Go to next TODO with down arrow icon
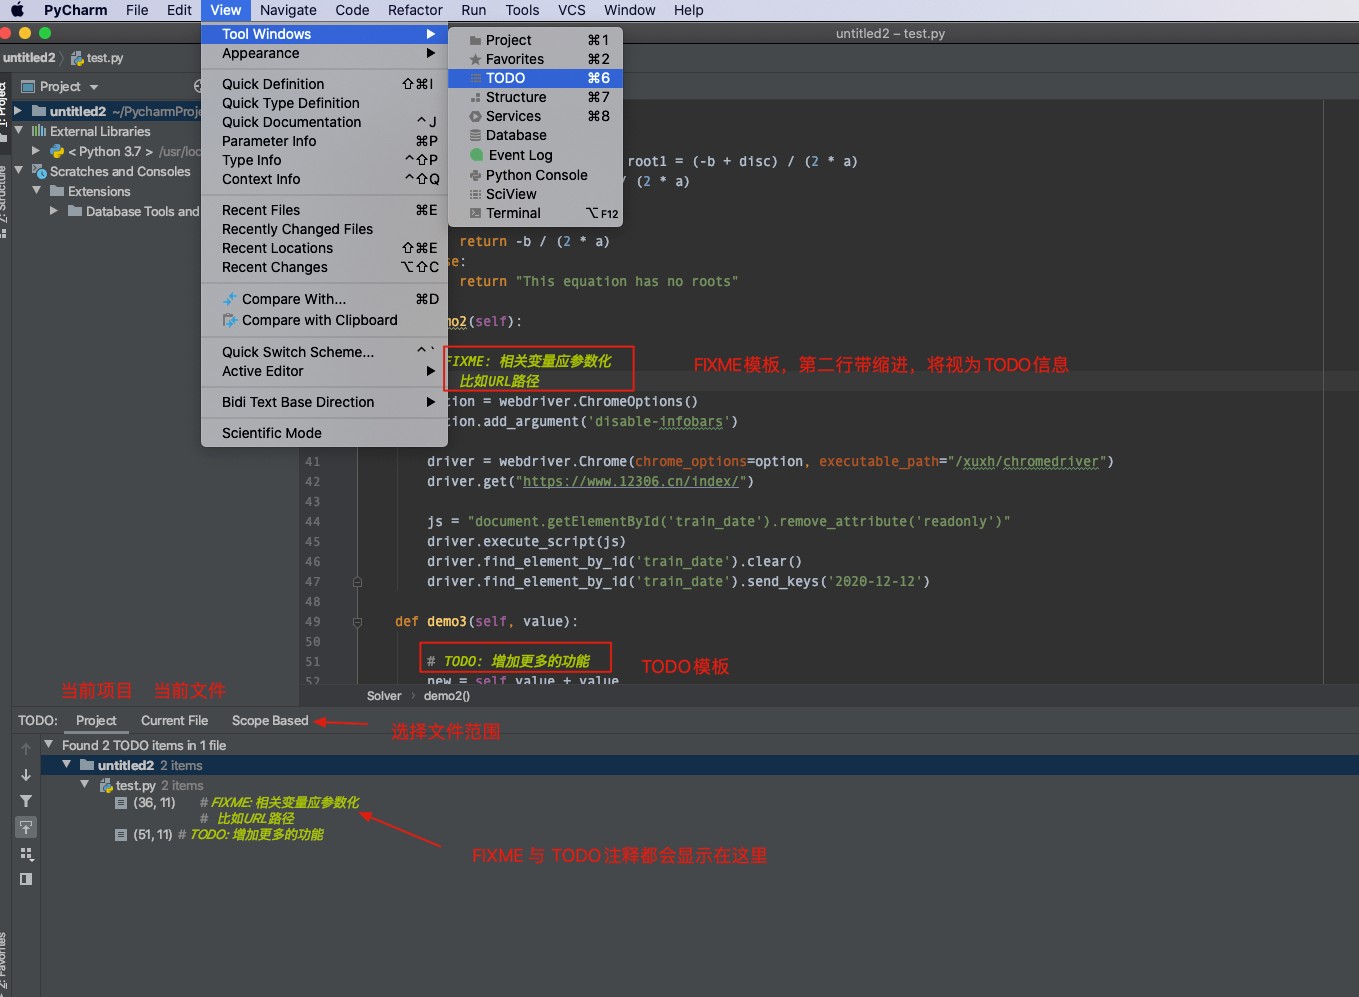This screenshot has width=1359, height=997. tap(26, 775)
